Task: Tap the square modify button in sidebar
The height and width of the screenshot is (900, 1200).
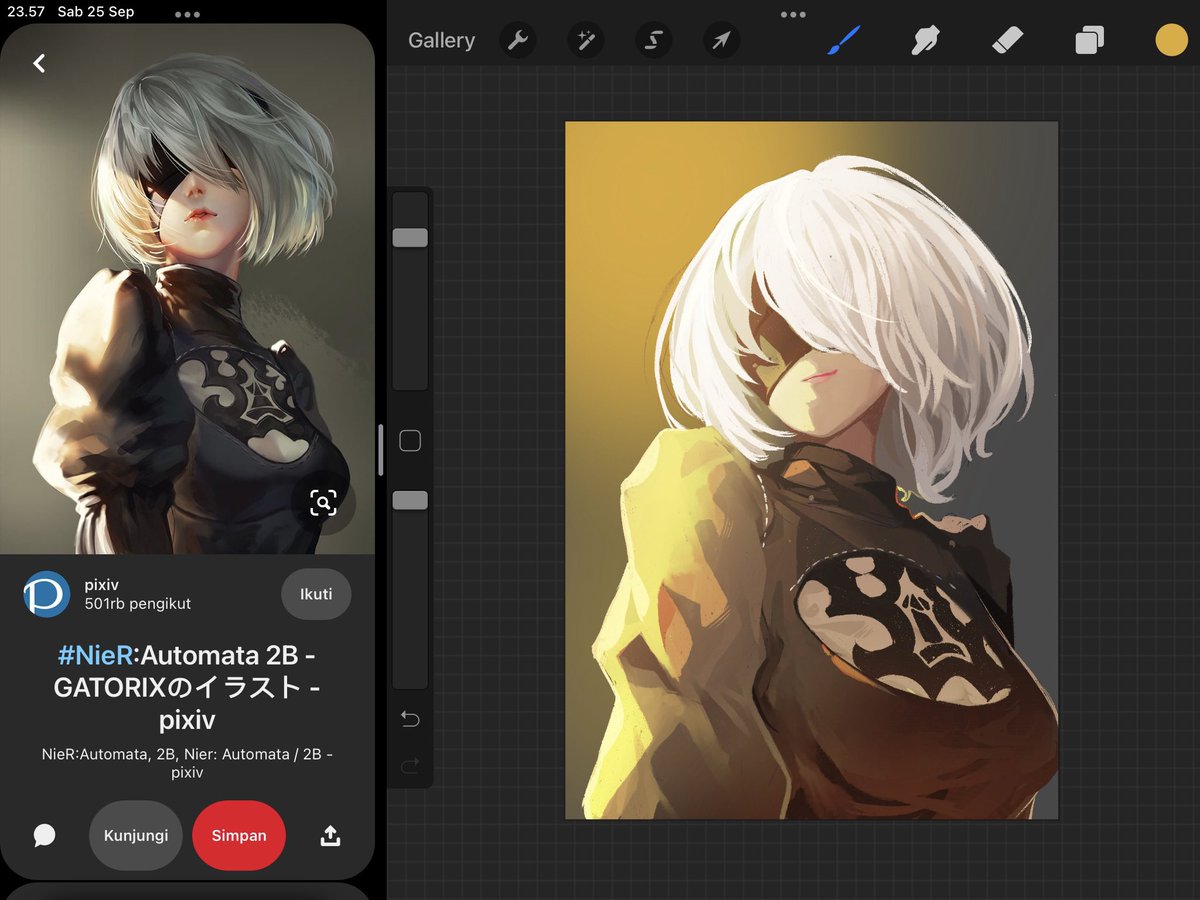Action: click(410, 441)
